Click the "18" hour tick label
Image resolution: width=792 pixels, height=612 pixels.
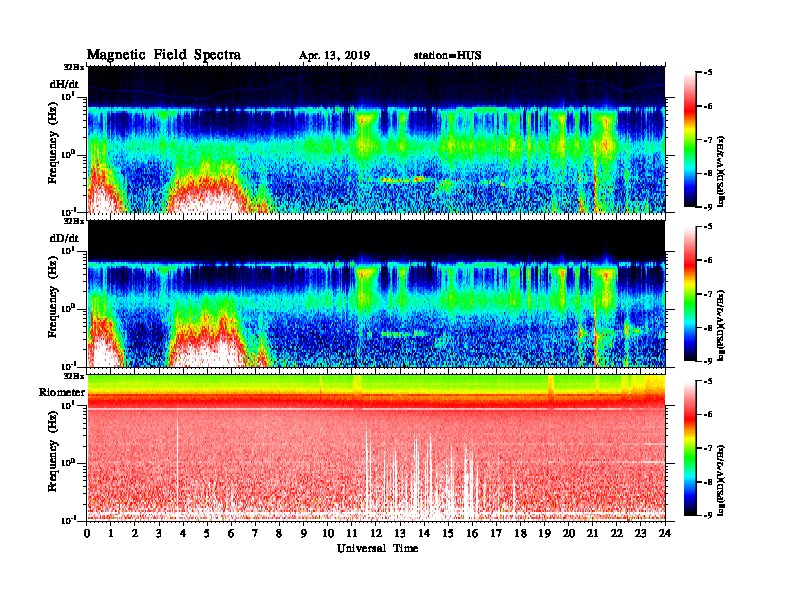click(x=520, y=533)
